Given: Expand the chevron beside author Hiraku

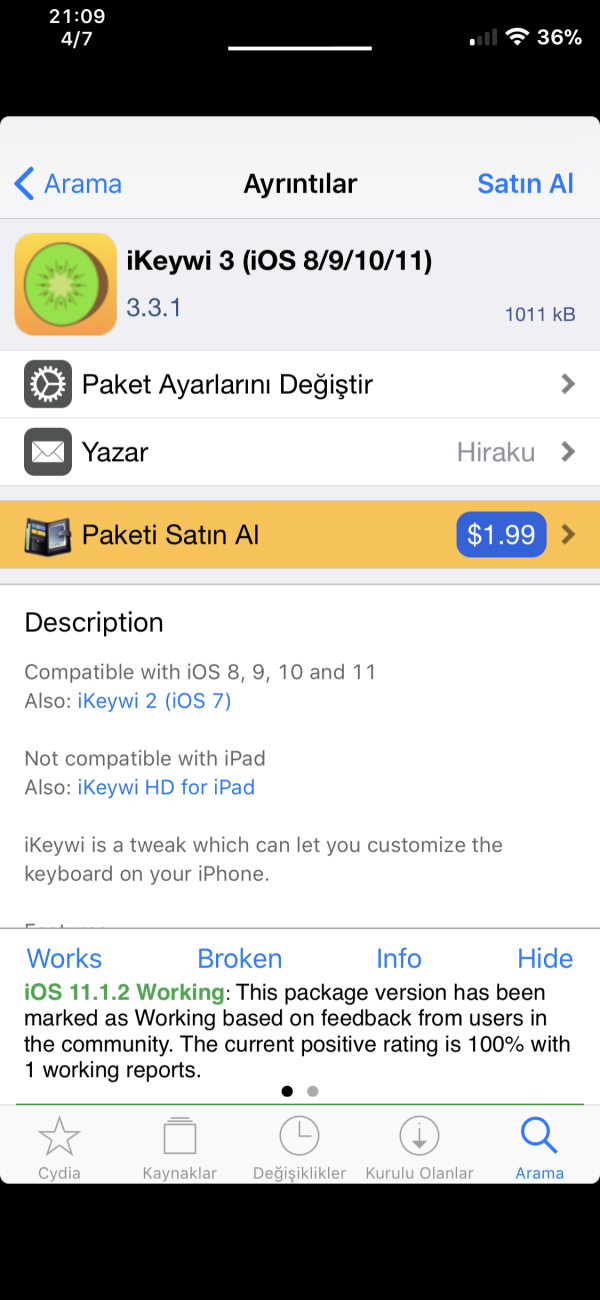Looking at the screenshot, I should [x=568, y=452].
